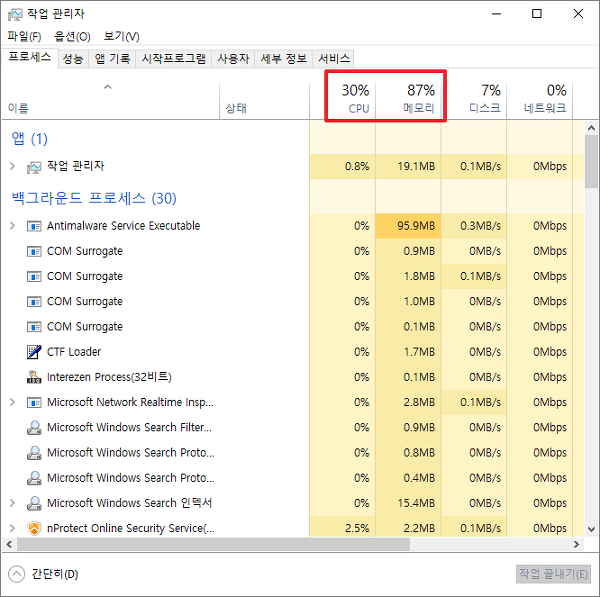This screenshot has width=600, height=597.
Task: Click the nProtect shield icon
Action: coord(34,528)
